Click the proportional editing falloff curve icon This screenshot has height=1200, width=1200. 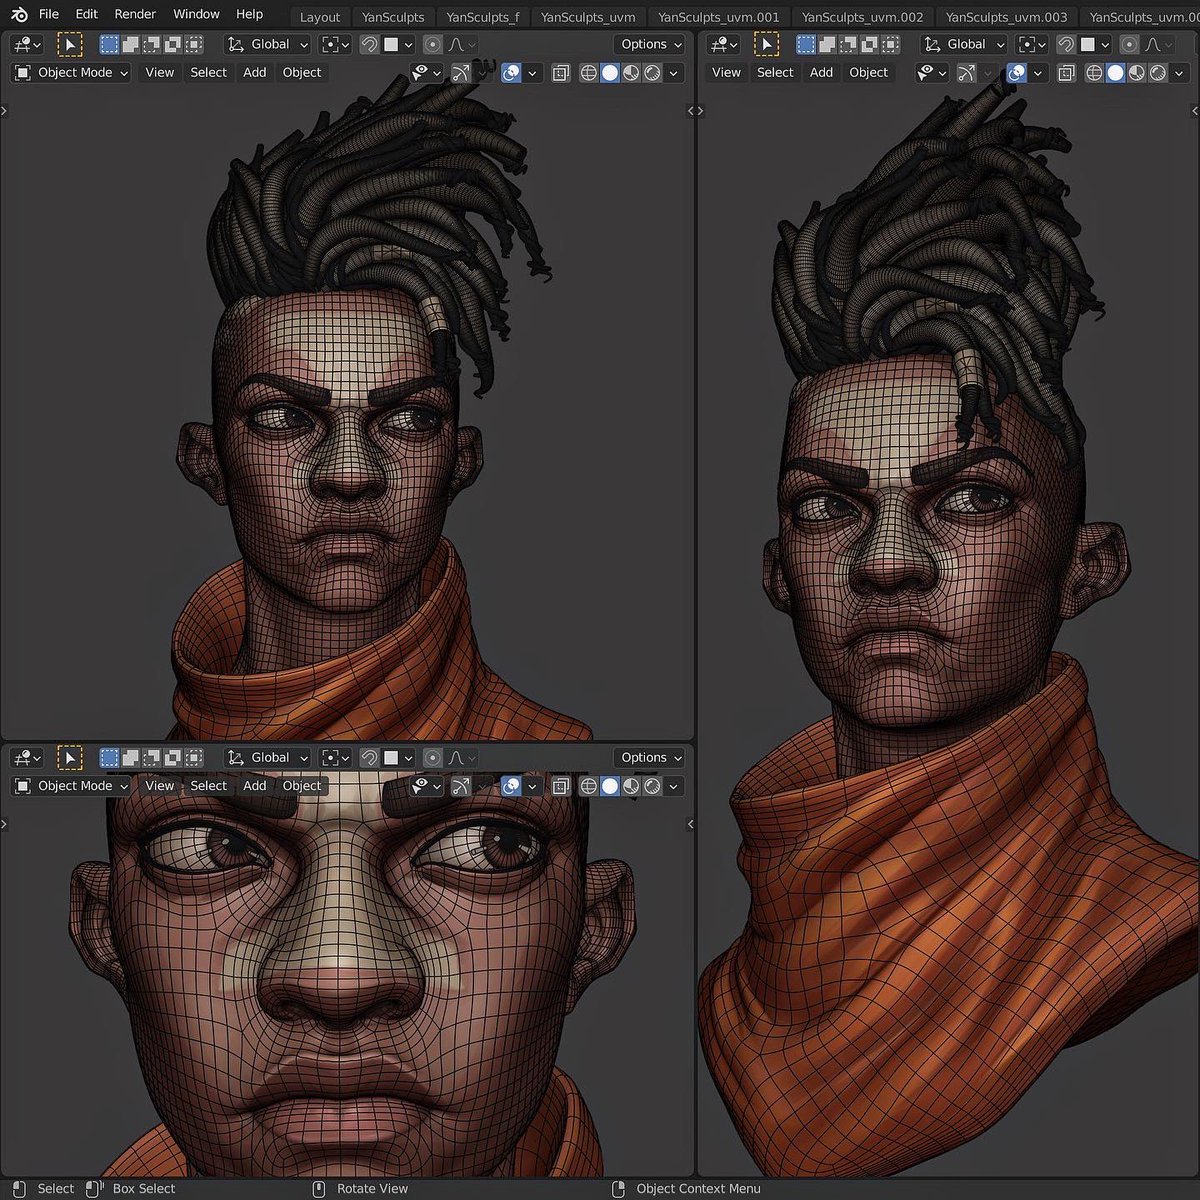pos(456,44)
